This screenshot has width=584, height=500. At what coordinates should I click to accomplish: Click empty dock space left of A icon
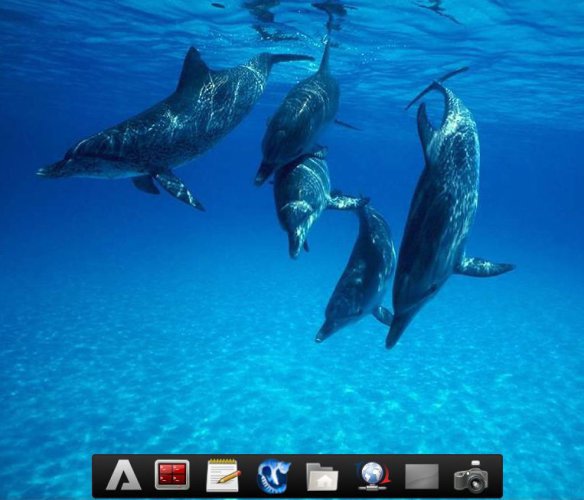(99, 476)
